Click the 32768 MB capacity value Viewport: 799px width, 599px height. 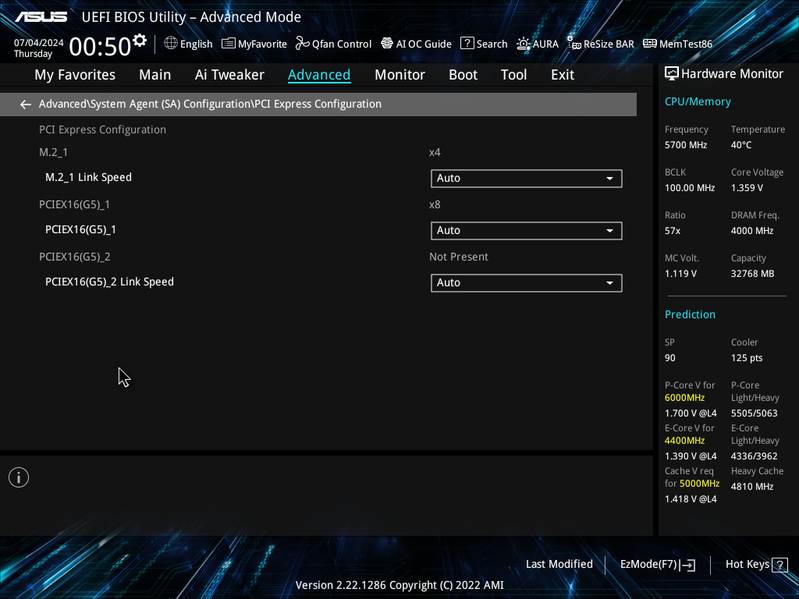[752, 274]
